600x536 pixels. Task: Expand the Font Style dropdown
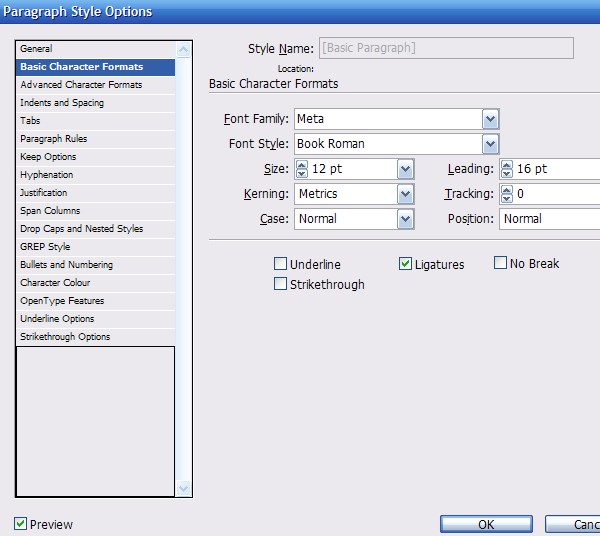tap(490, 144)
